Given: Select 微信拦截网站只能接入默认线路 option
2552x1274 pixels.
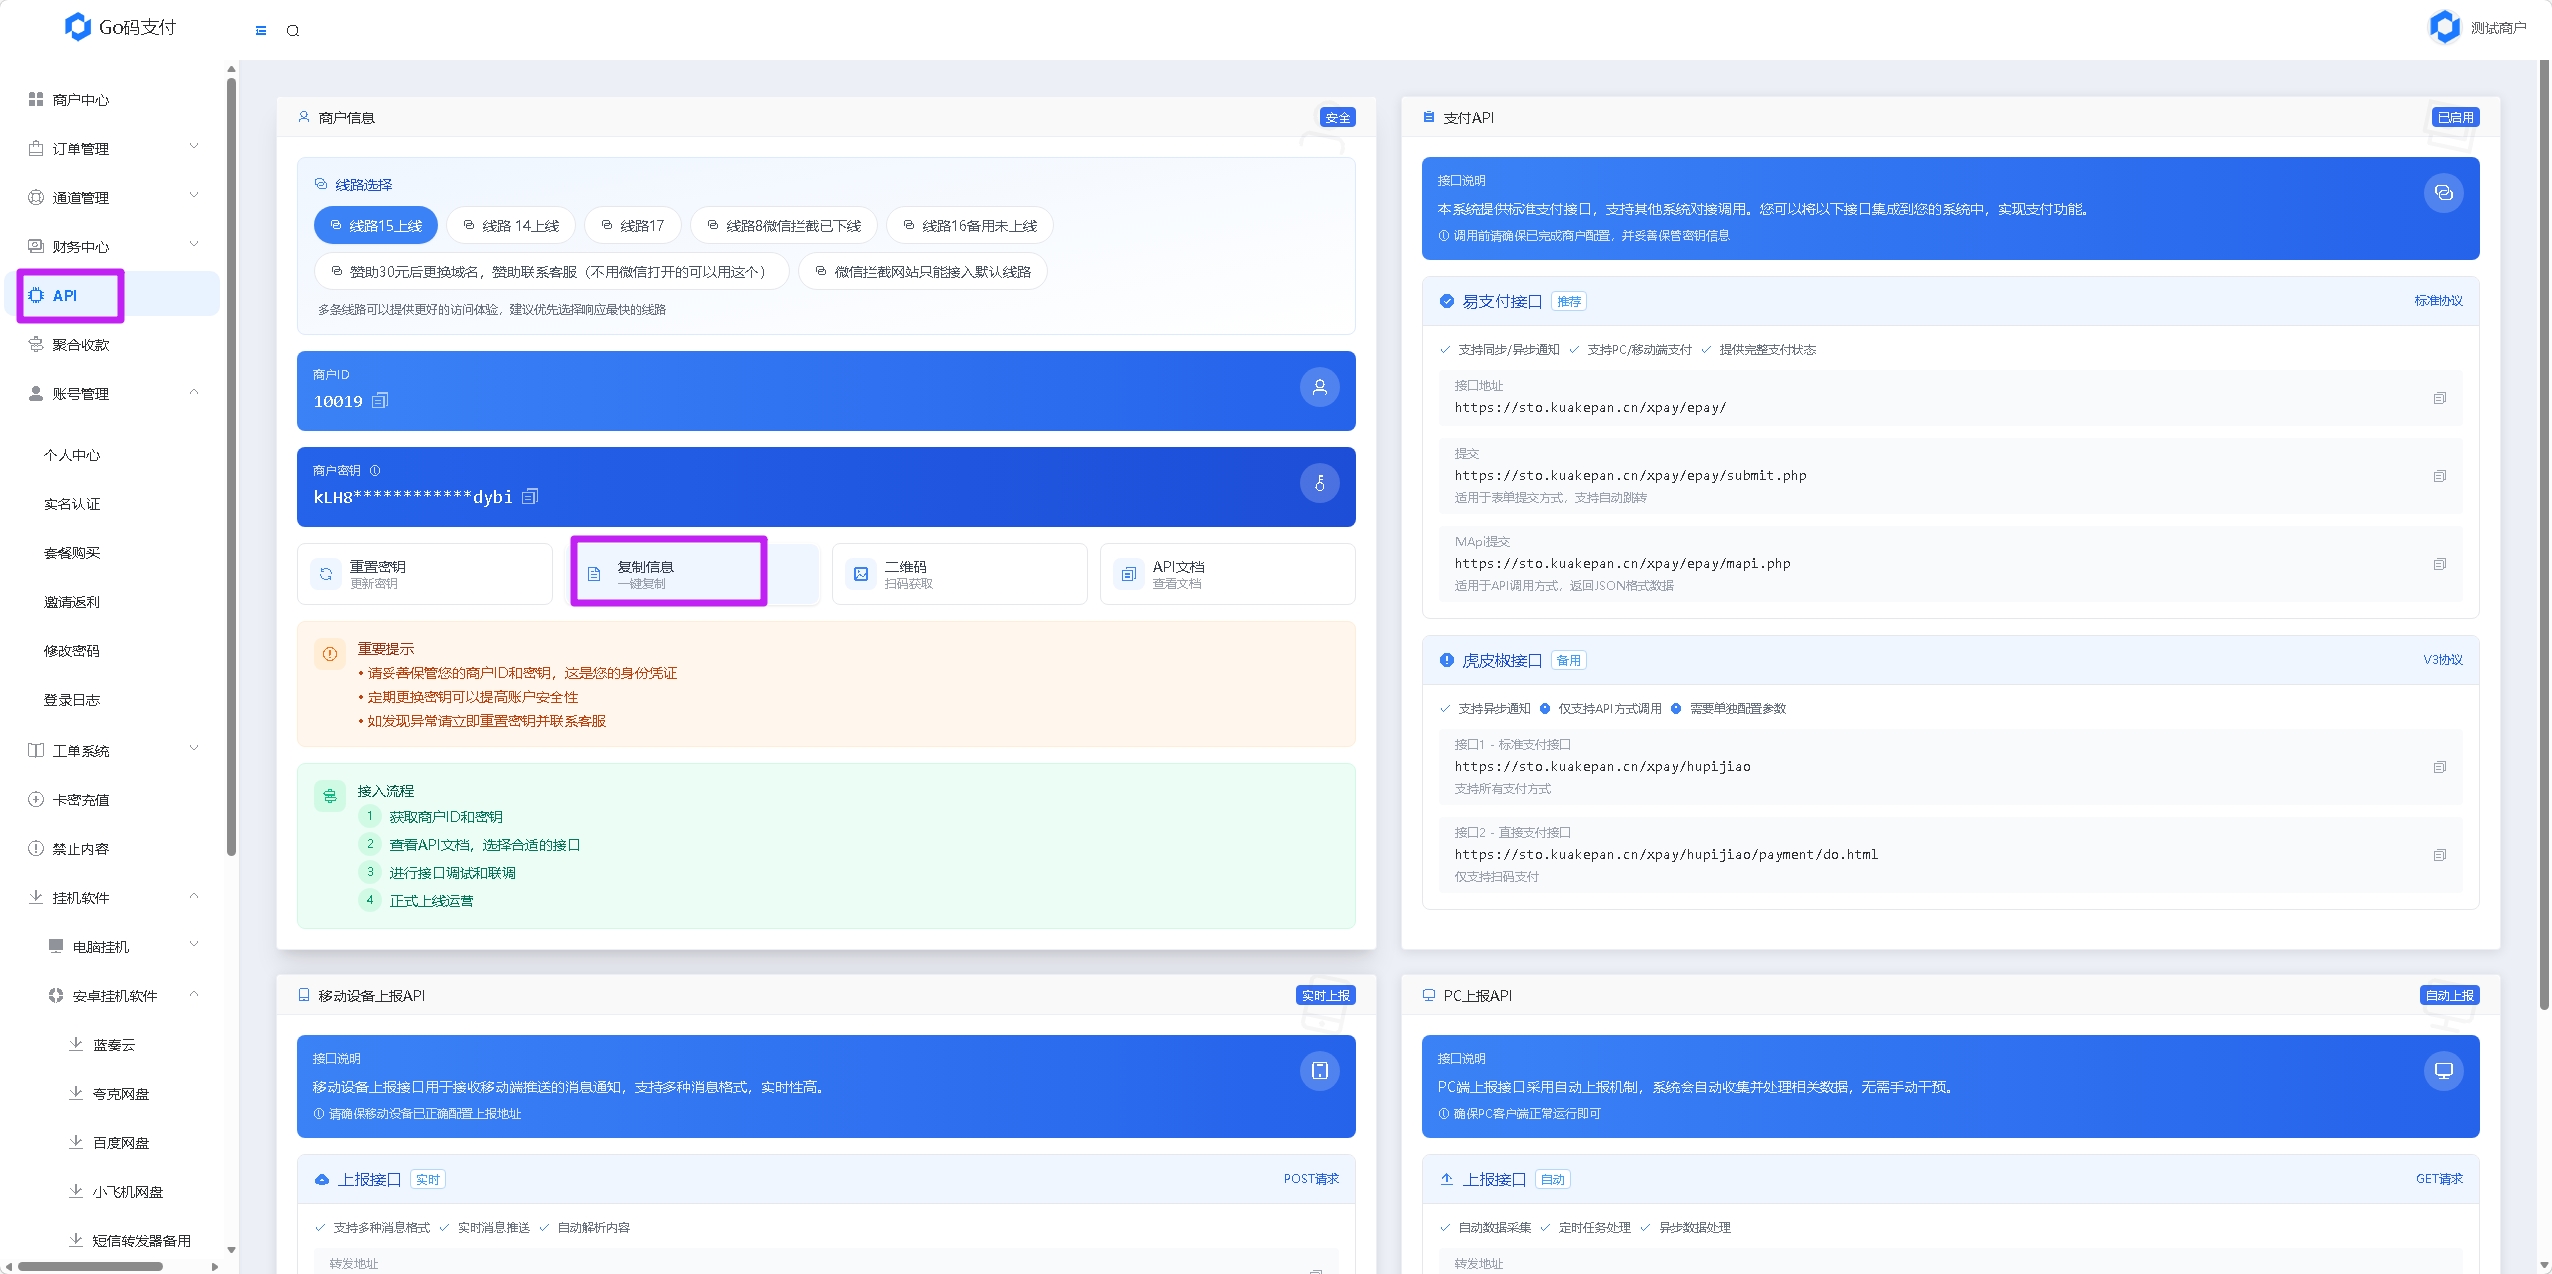Looking at the screenshot, I should tap(923, 272).
